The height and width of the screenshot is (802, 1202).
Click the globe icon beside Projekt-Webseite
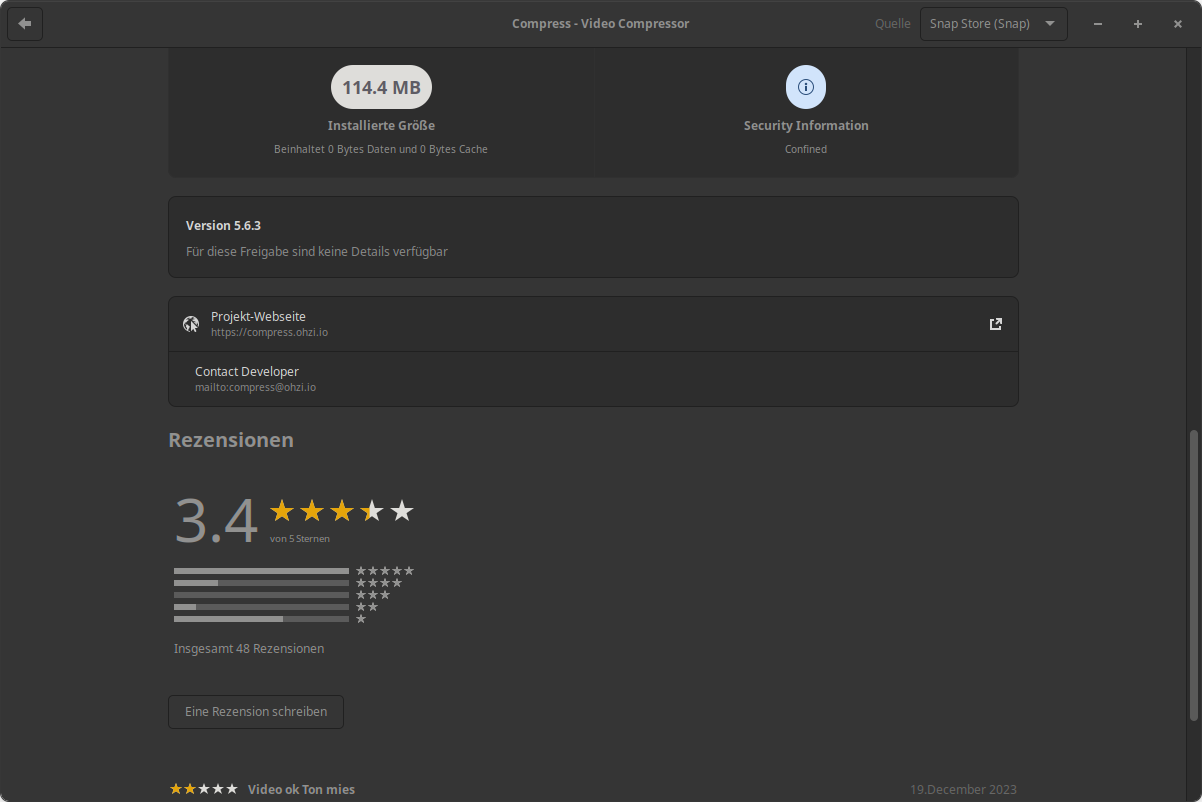pos(191,324)
